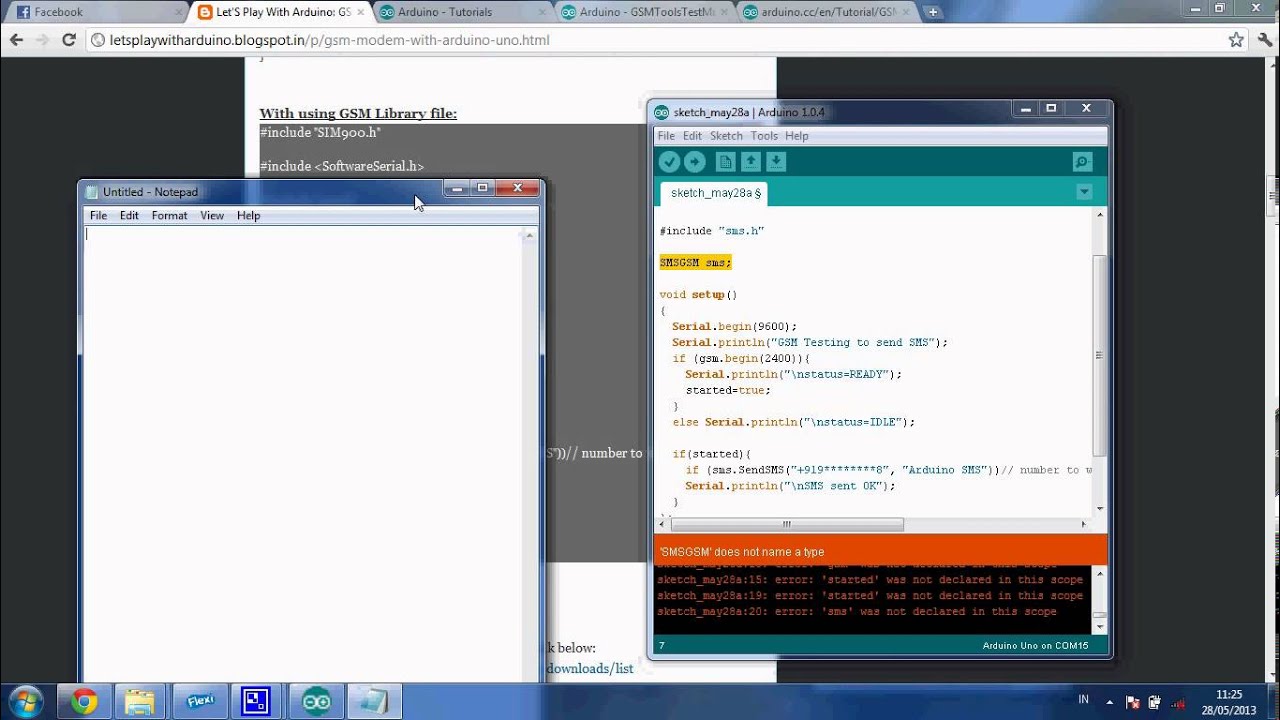Click Arduino console scrollbar
This screenshot has width=1280, height=720.
pos(1100,598)
